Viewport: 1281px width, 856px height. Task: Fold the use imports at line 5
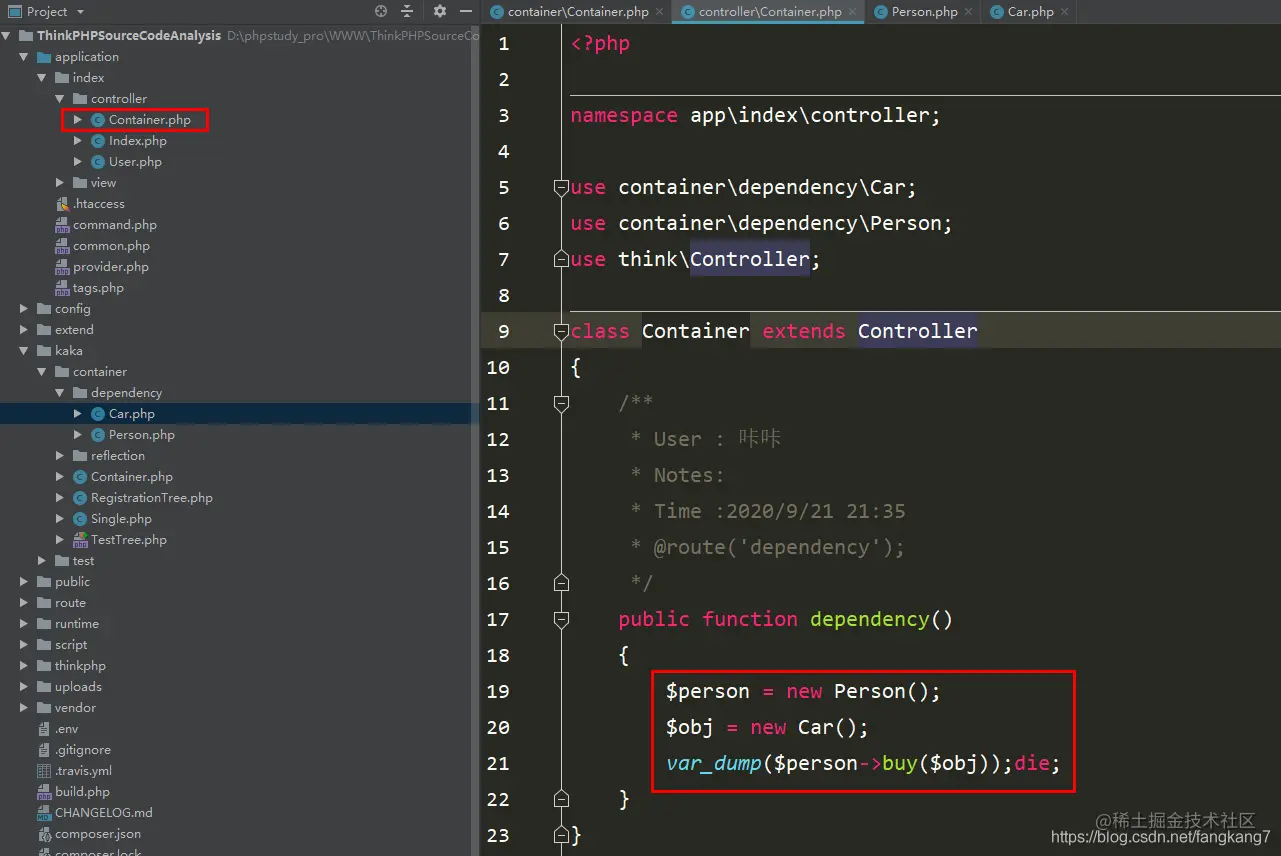(x=561, y=187)
